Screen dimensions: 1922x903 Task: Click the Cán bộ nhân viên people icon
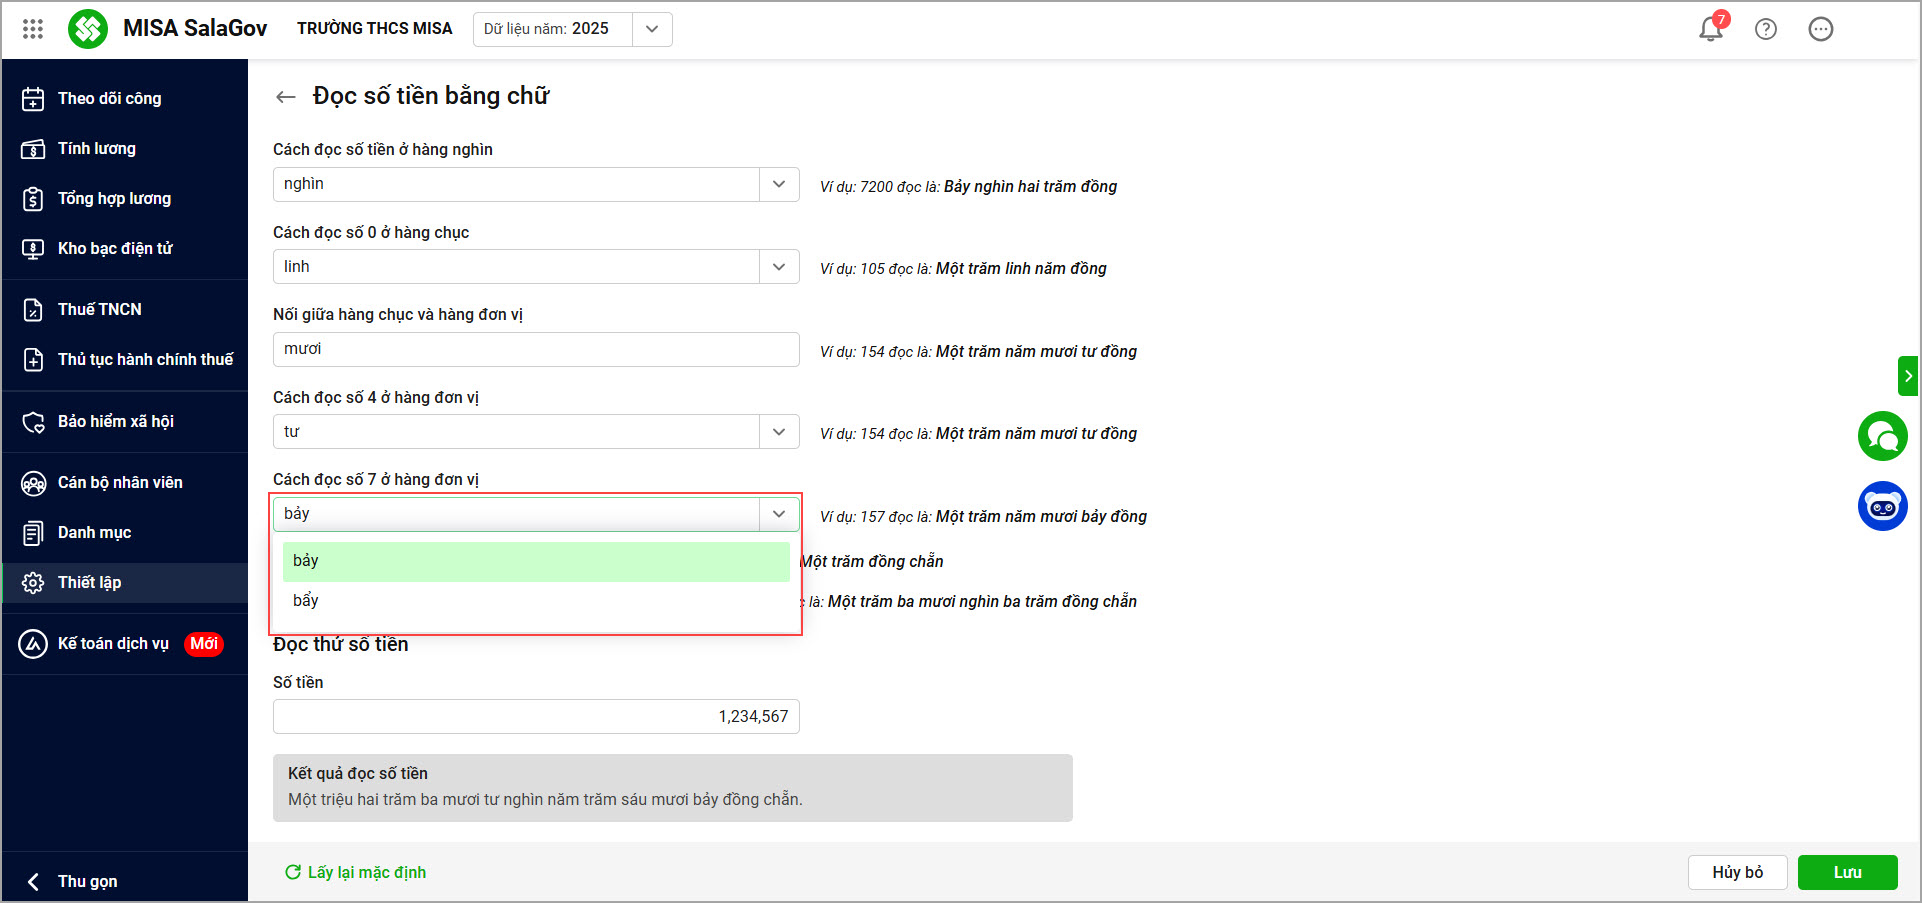coord(33,484)
